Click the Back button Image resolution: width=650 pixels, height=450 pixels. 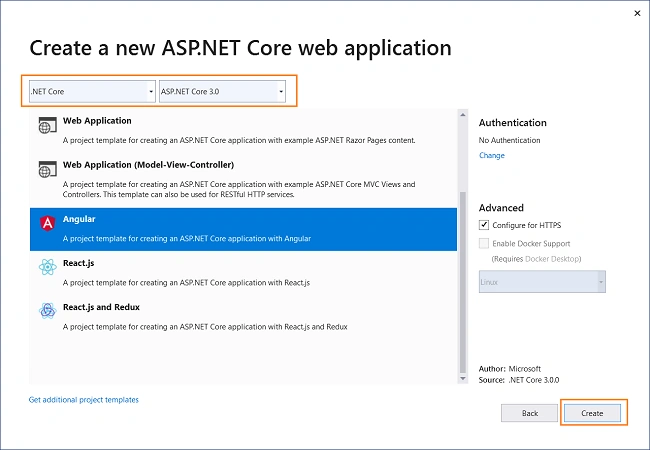tap(529, 413)
